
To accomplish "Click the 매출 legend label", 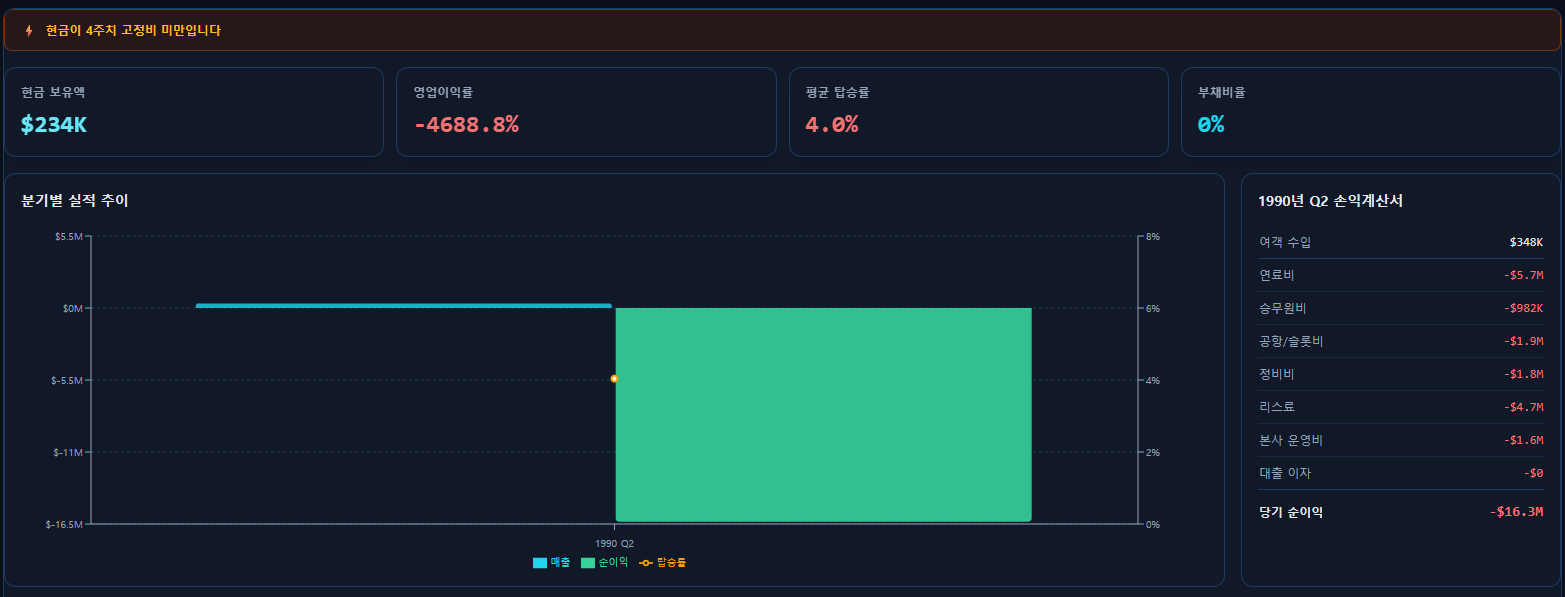I will pyautogui.click(x=560, y=563).
